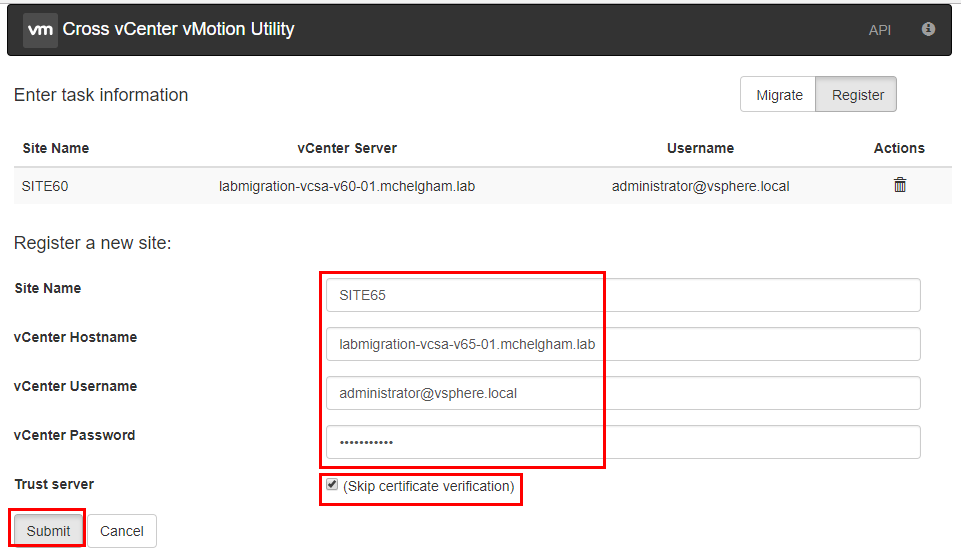Screen dimensions: 961x557
Task: Select the Register tab
Action: pos(857,94)
